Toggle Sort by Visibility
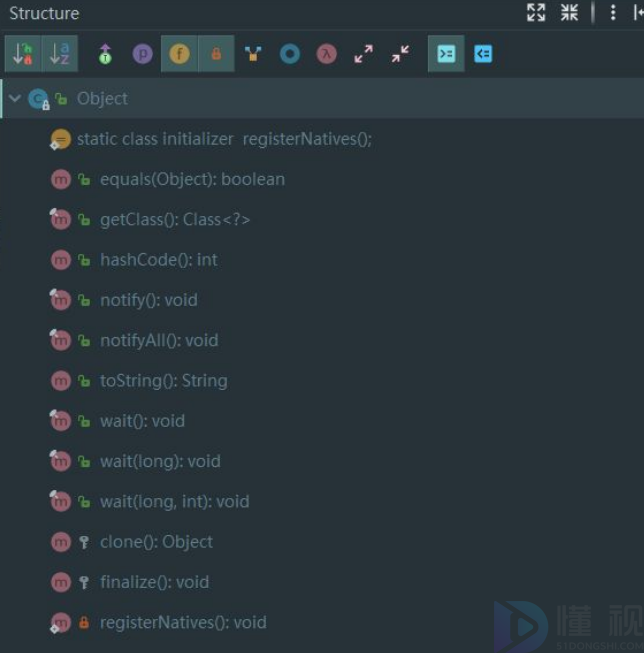 coord(23,54)
